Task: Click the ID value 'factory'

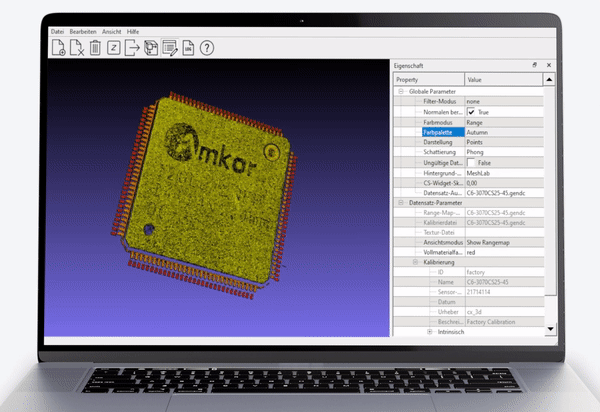Action: click(x=476, y=272)
